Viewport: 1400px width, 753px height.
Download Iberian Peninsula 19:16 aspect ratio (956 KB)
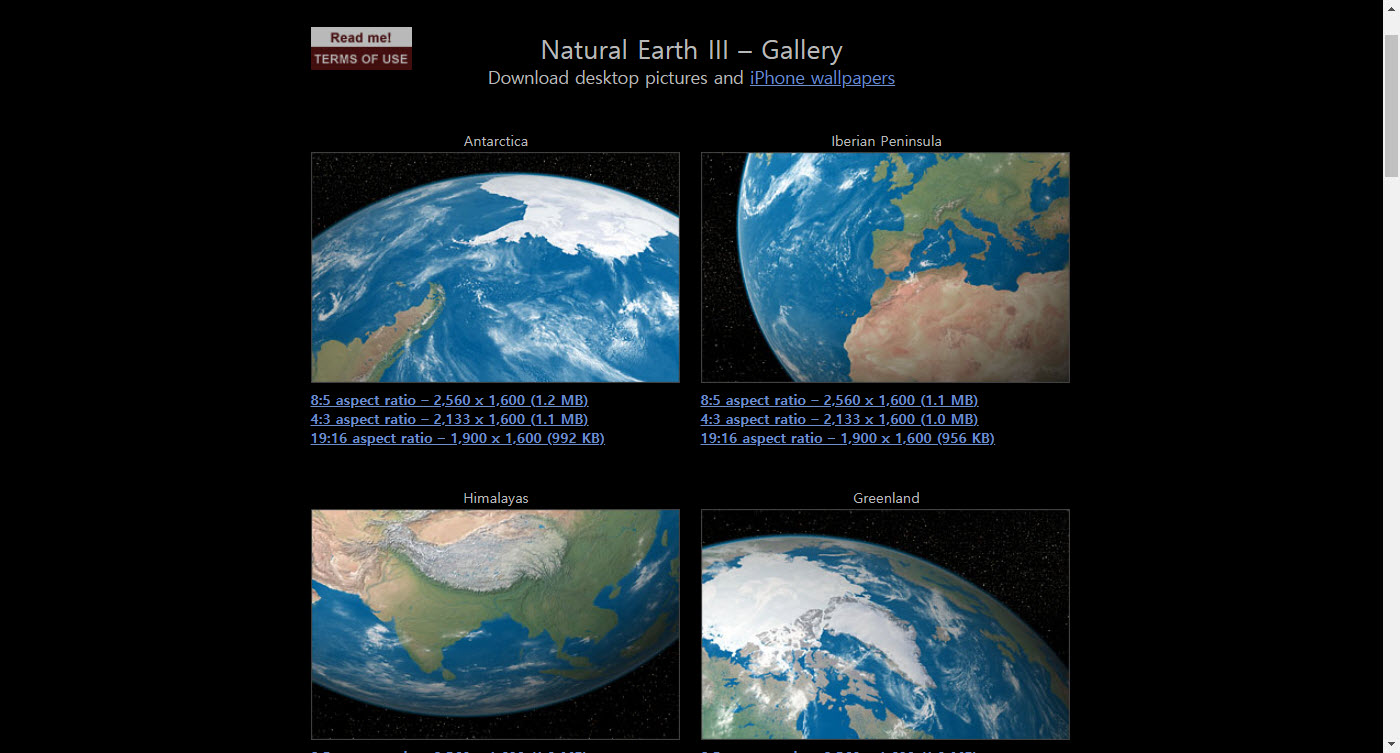click(848, 438)
